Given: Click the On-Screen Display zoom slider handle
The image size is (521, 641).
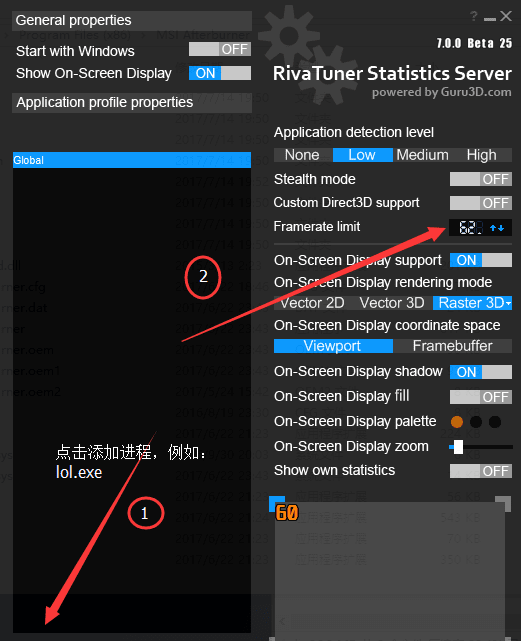Looking at the screenshot, I should pyautogui.click(x=458, y=447).
